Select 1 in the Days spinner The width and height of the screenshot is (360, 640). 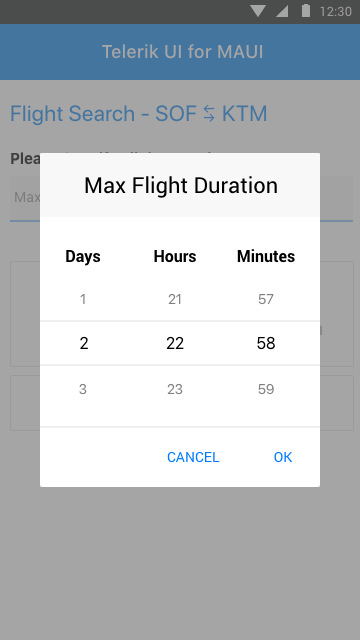83,299
